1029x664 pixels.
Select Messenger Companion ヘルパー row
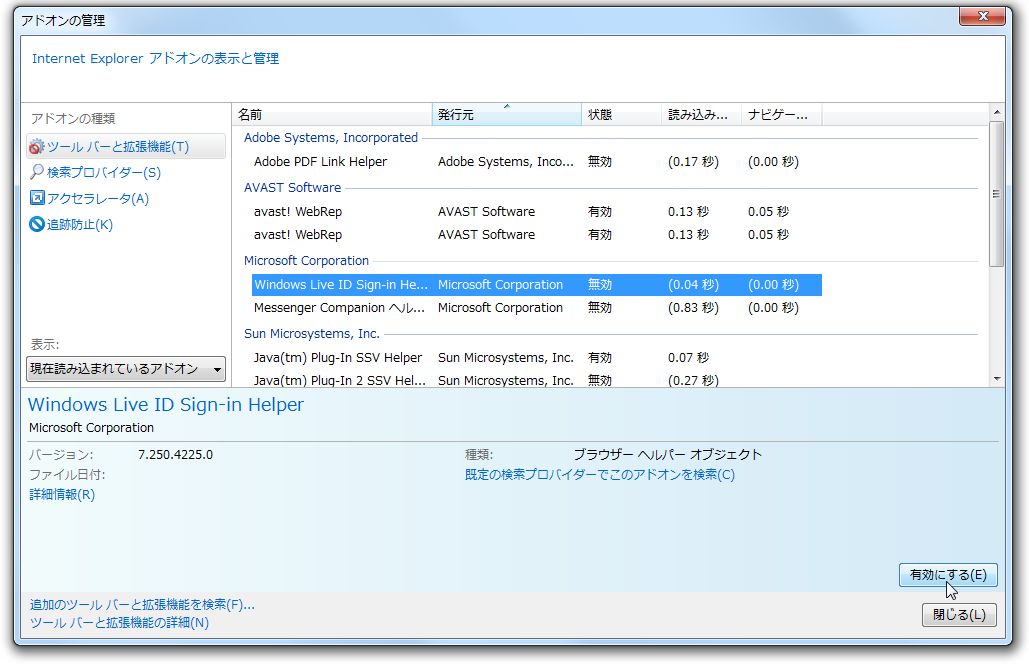537,308
